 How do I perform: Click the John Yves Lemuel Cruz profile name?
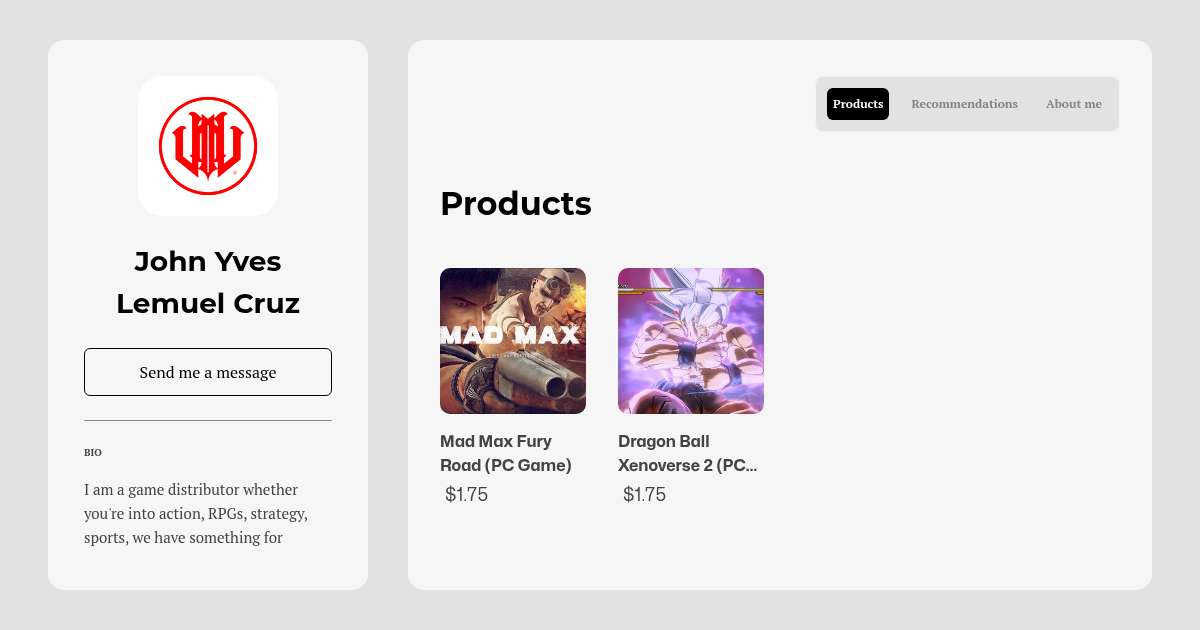coord(208,282)
